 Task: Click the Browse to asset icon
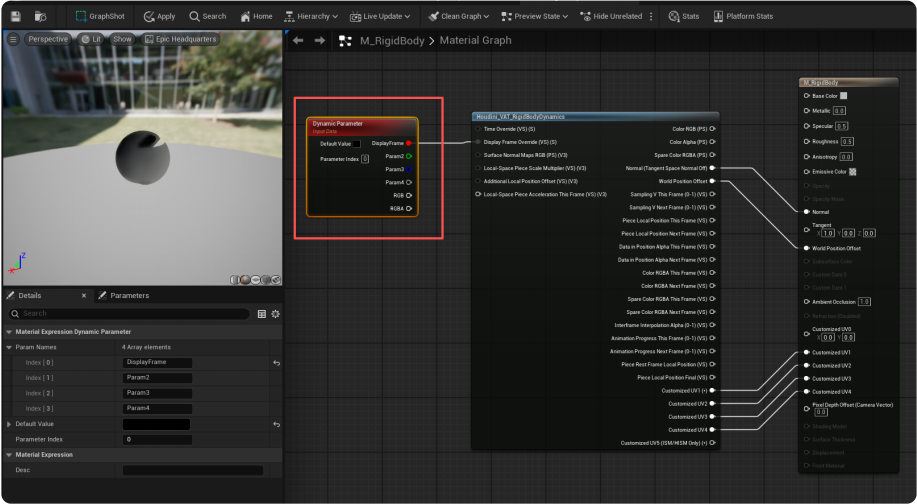(x=41, y=16)
